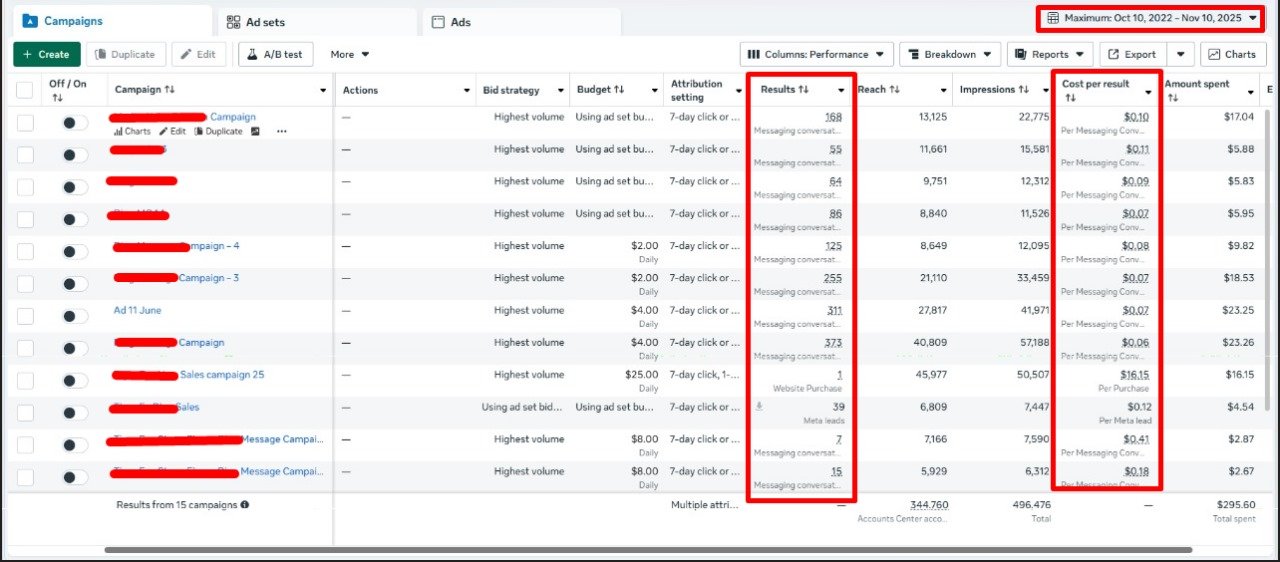Click the $25.00 daily budget cell
The image size is (1280, 562).
coord(641,375)
